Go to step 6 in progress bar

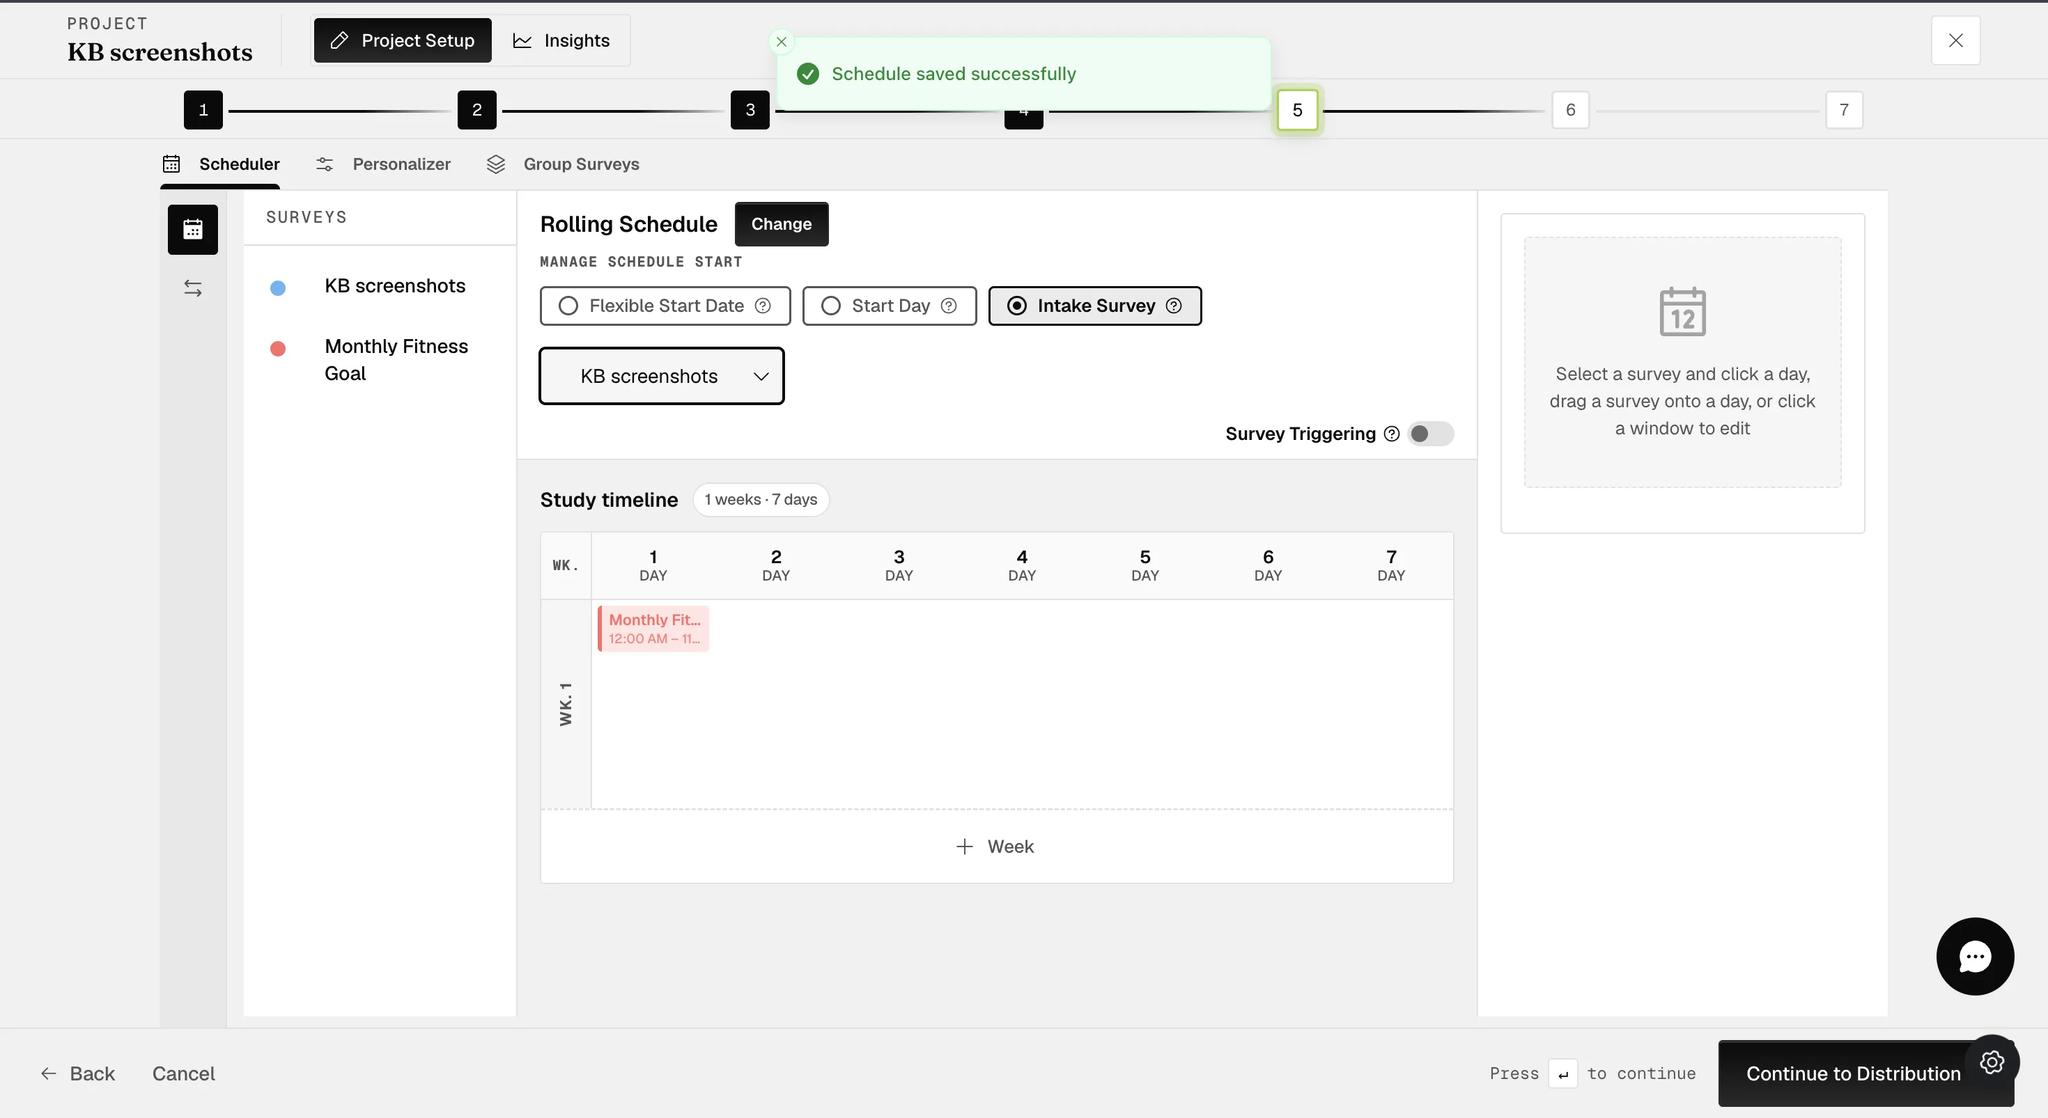point(1571,110)
